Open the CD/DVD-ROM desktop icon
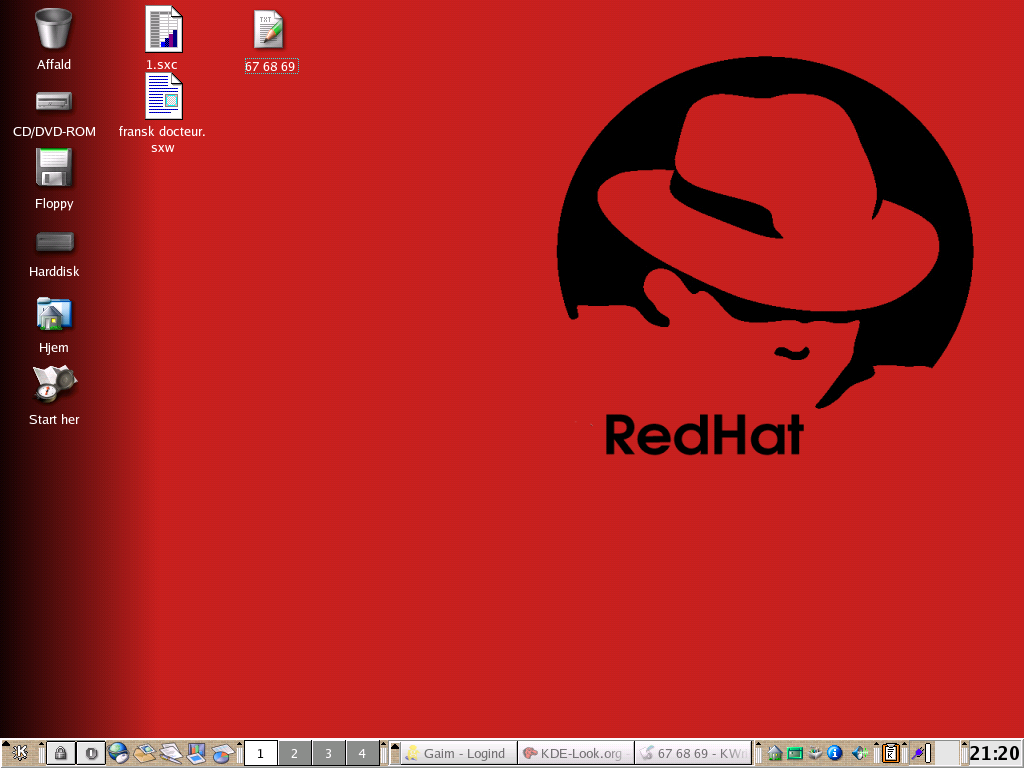 click(54, 102)
